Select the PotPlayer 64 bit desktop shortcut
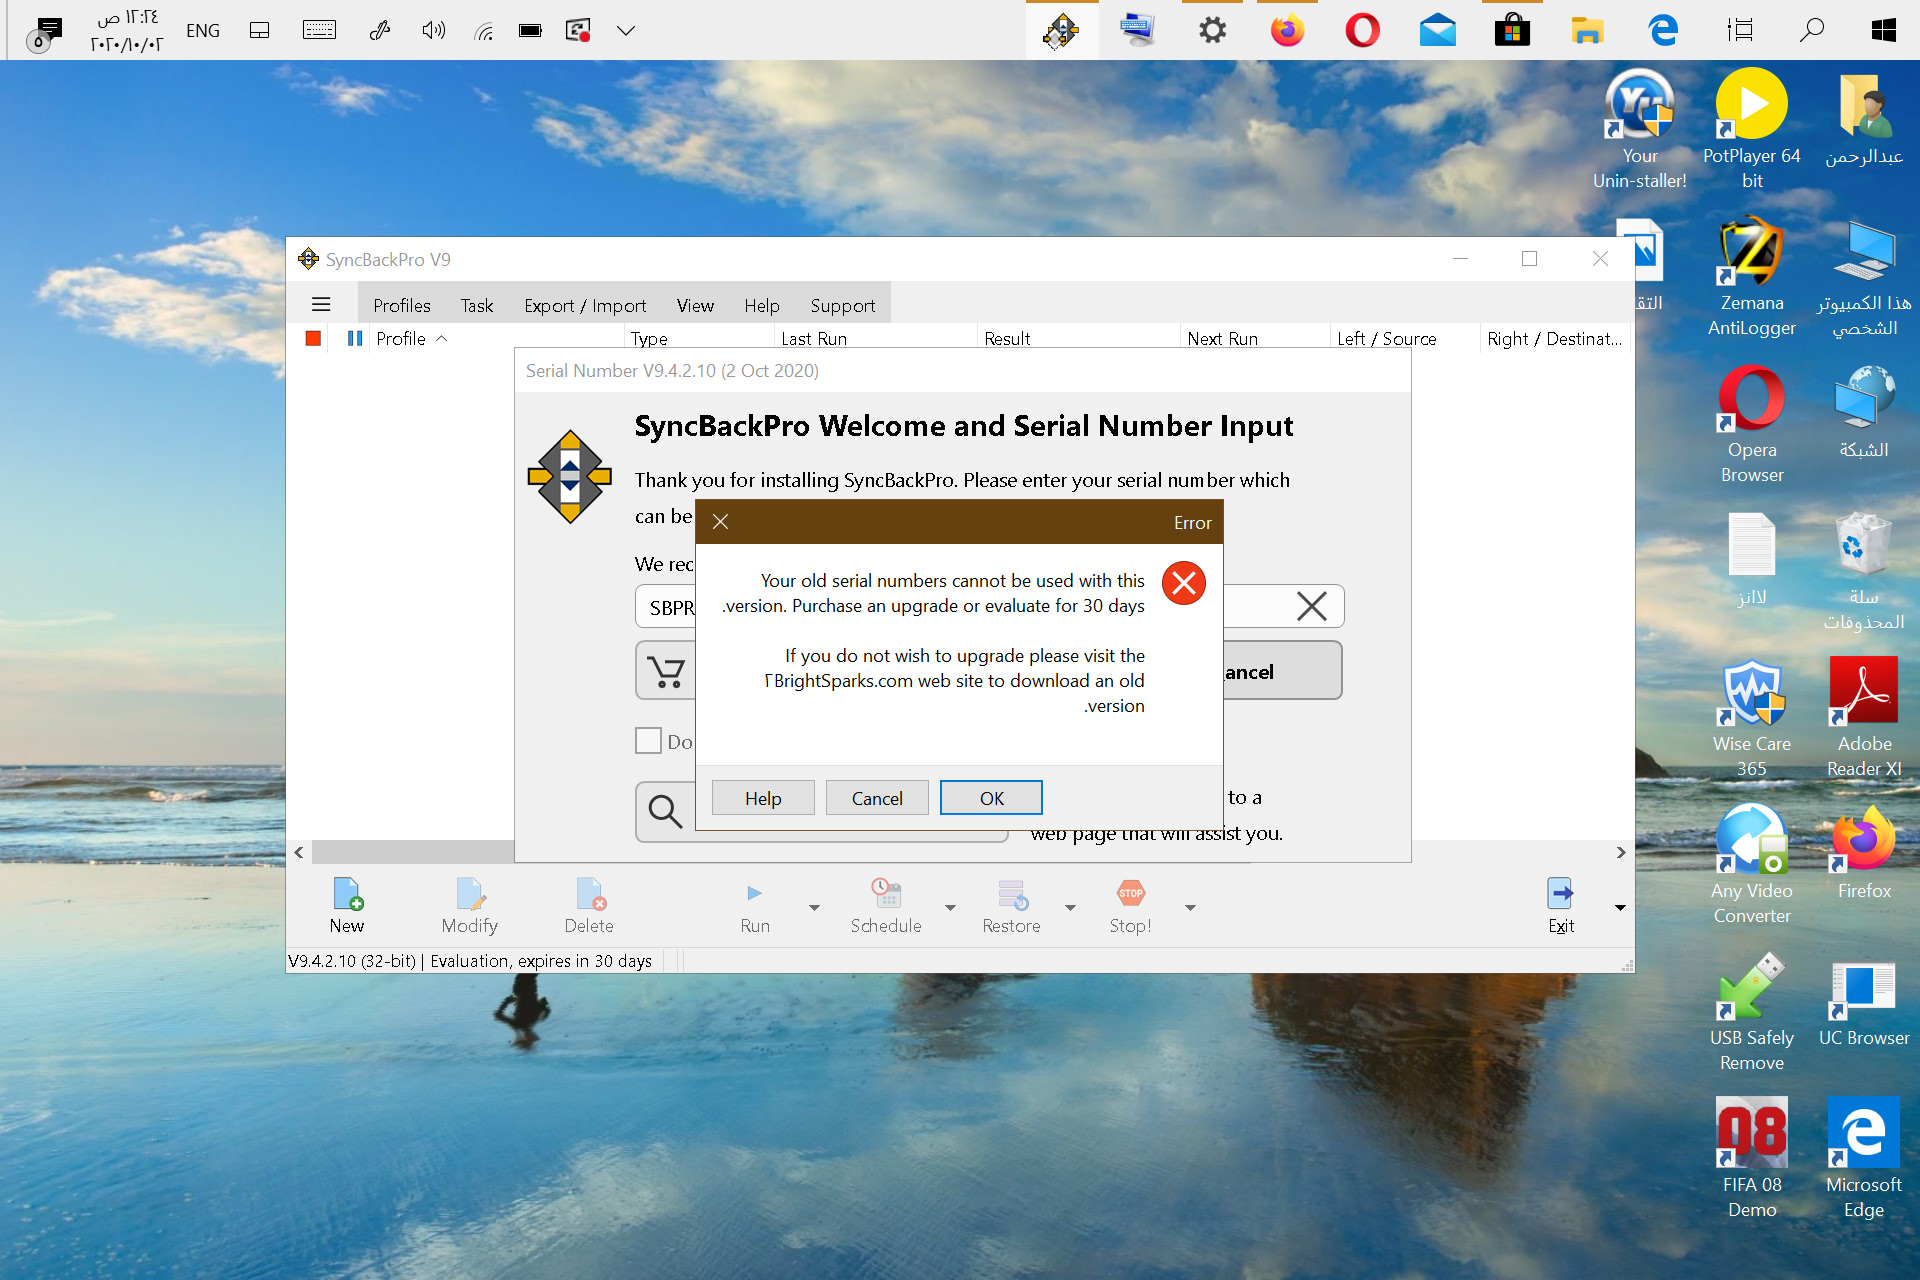 1752,129
